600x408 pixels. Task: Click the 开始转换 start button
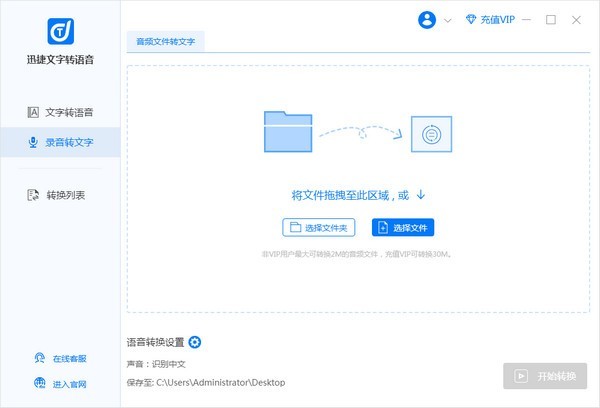tap(545, 376)
